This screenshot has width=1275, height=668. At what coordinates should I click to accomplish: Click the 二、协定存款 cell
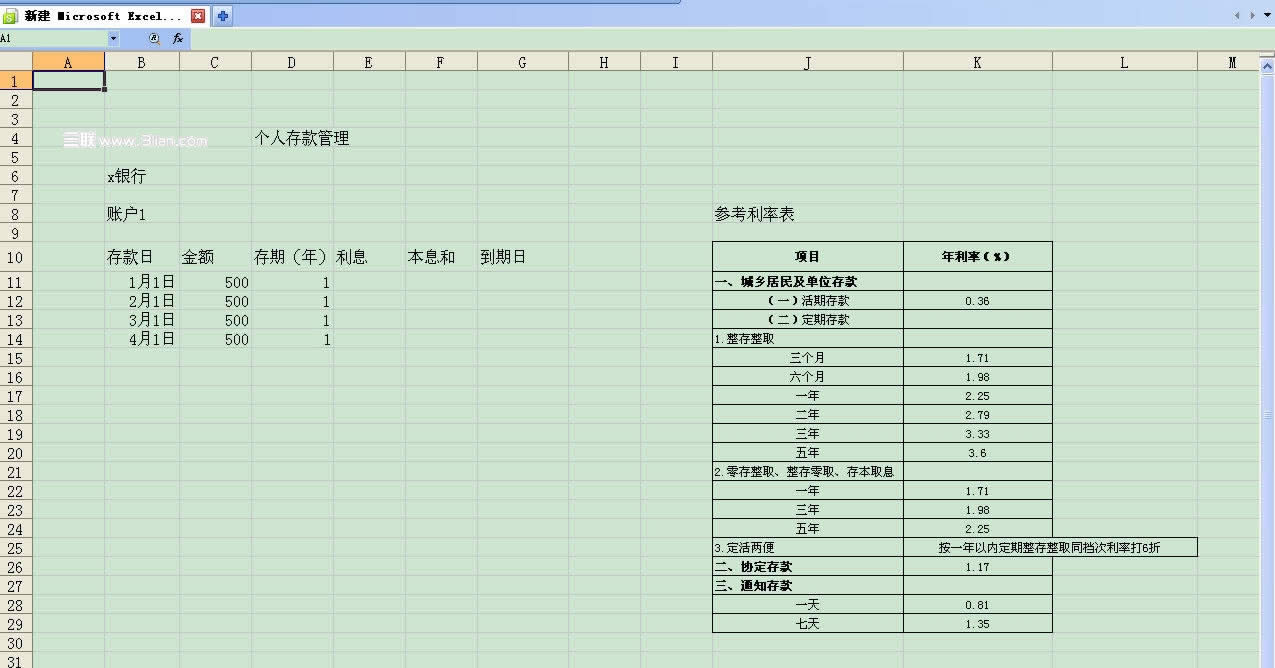[x=808, y=567]
